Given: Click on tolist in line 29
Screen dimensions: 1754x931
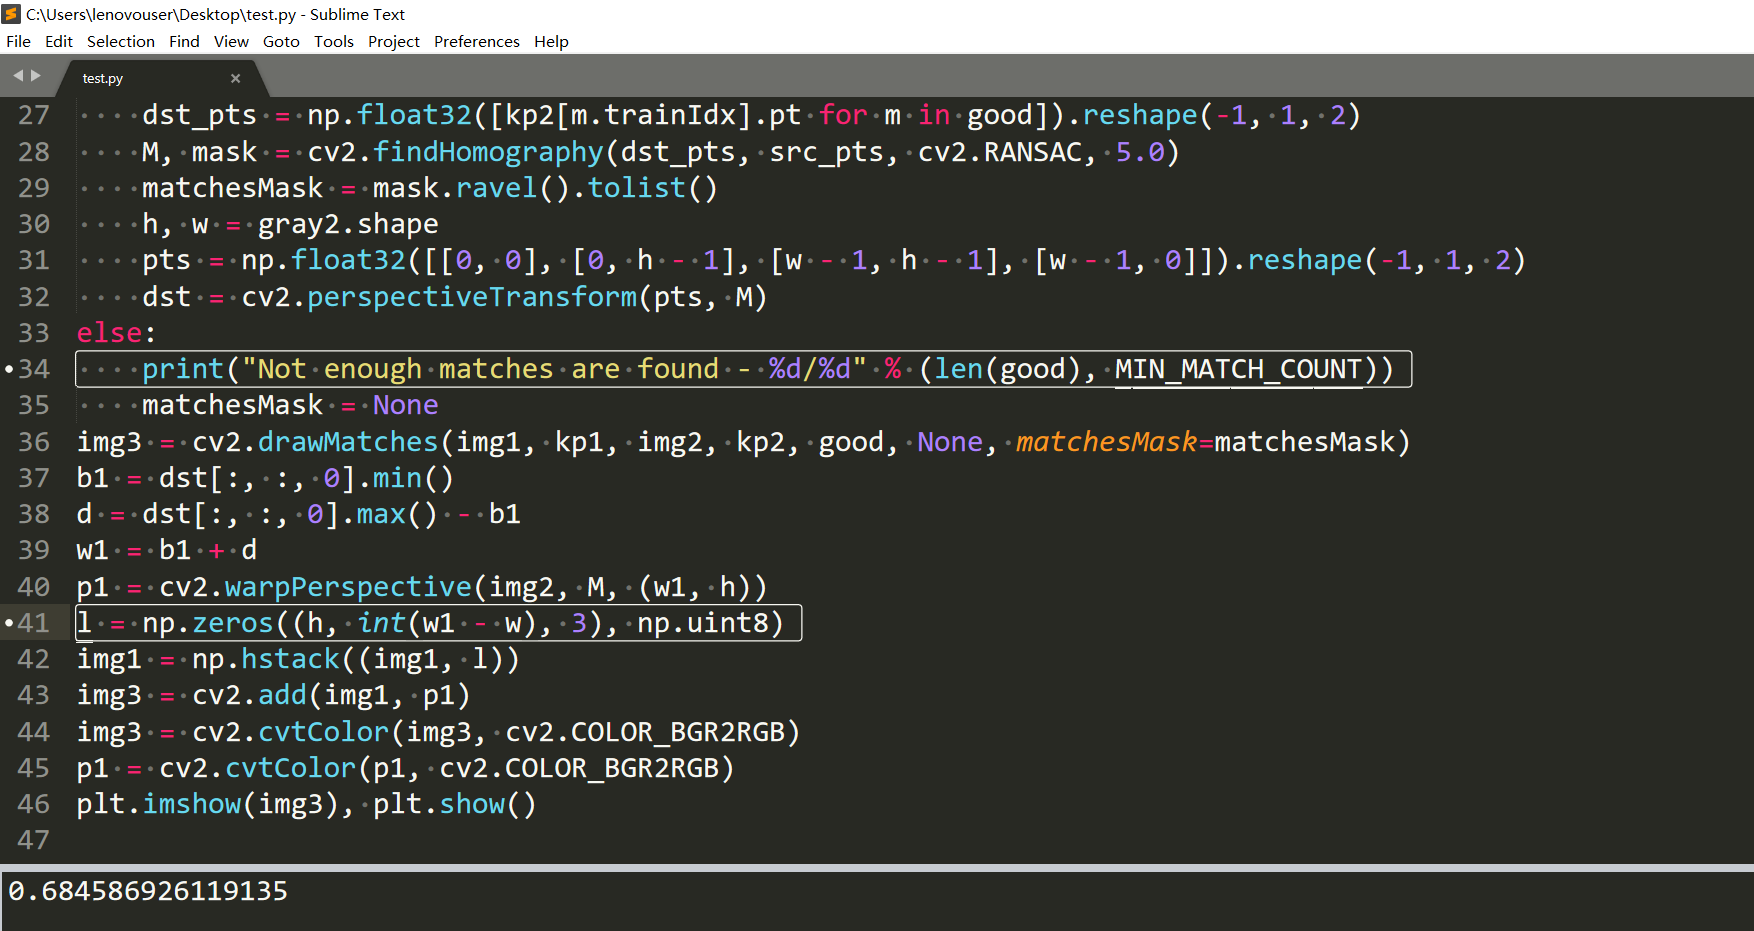Looking at the screenshot, I should (x=637, y=188).
